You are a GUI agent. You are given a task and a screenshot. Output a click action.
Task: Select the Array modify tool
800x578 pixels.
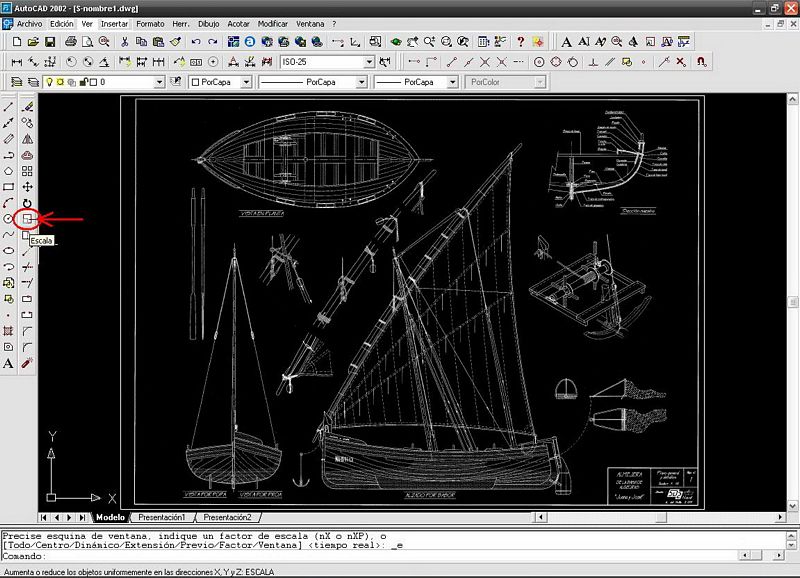tap(27, 171)
